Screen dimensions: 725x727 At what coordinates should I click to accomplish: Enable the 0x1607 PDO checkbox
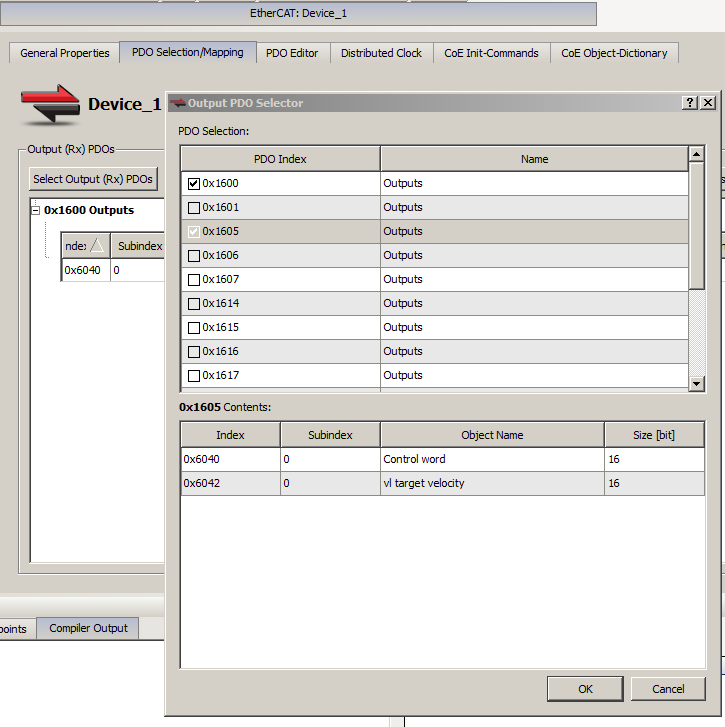pos(194,280)
